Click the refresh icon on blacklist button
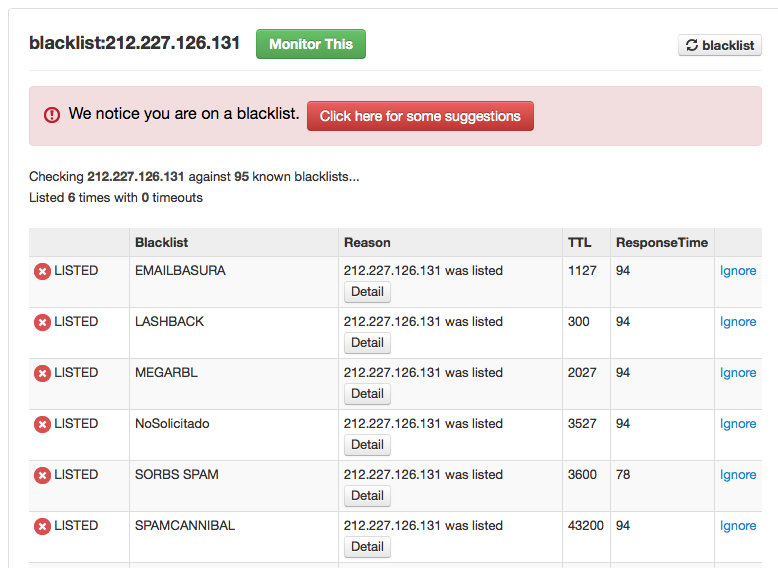The width and height of the screenshot is (778, 568). pyautogui.click(x=692, y=45)
